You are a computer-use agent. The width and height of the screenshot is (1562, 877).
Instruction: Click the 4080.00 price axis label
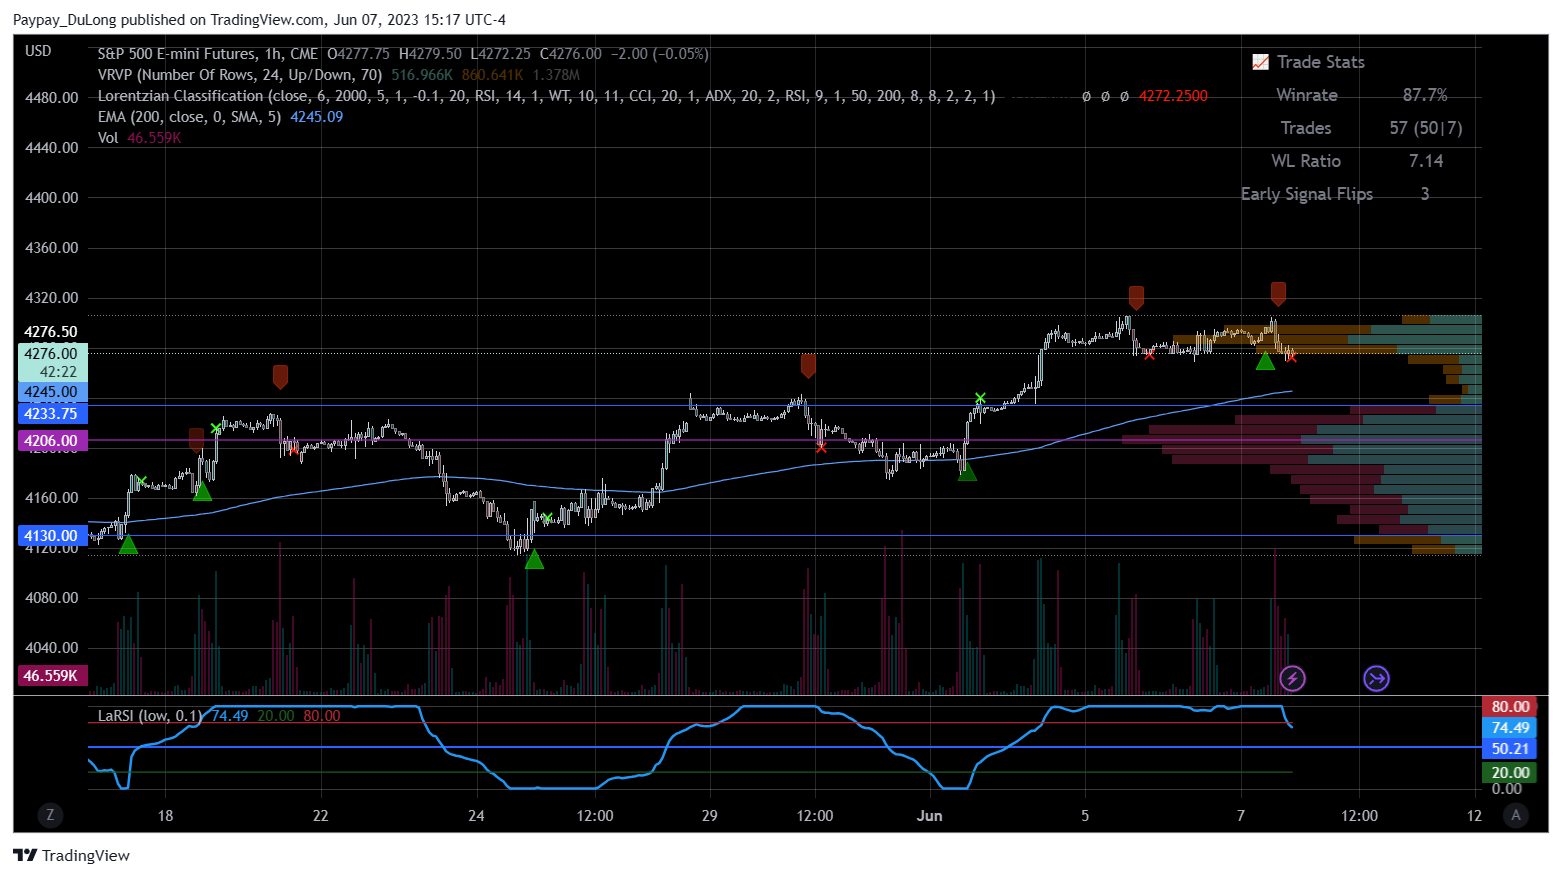[x=51, y=598]
